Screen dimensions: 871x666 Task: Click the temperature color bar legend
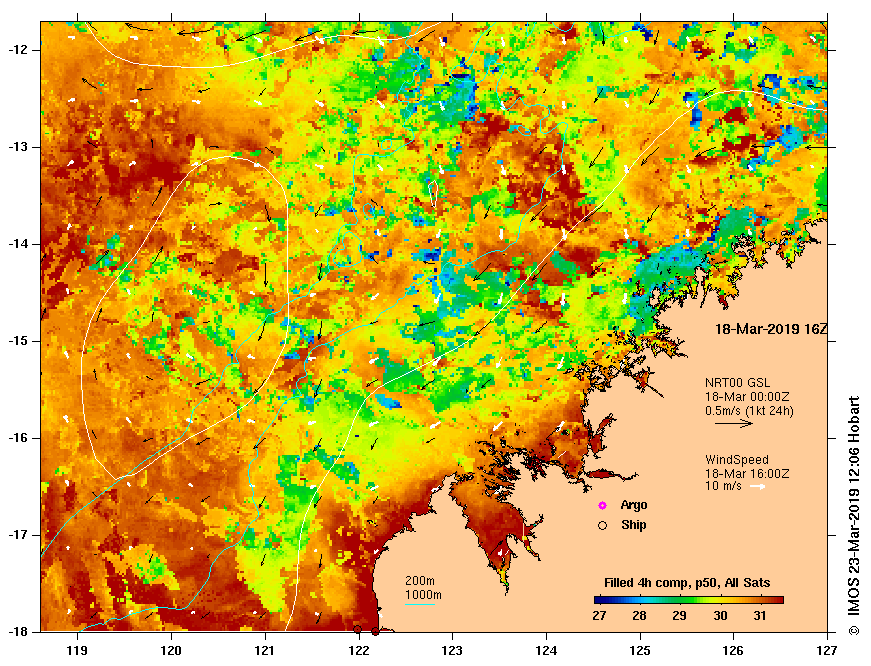click(x=689, y=600)
